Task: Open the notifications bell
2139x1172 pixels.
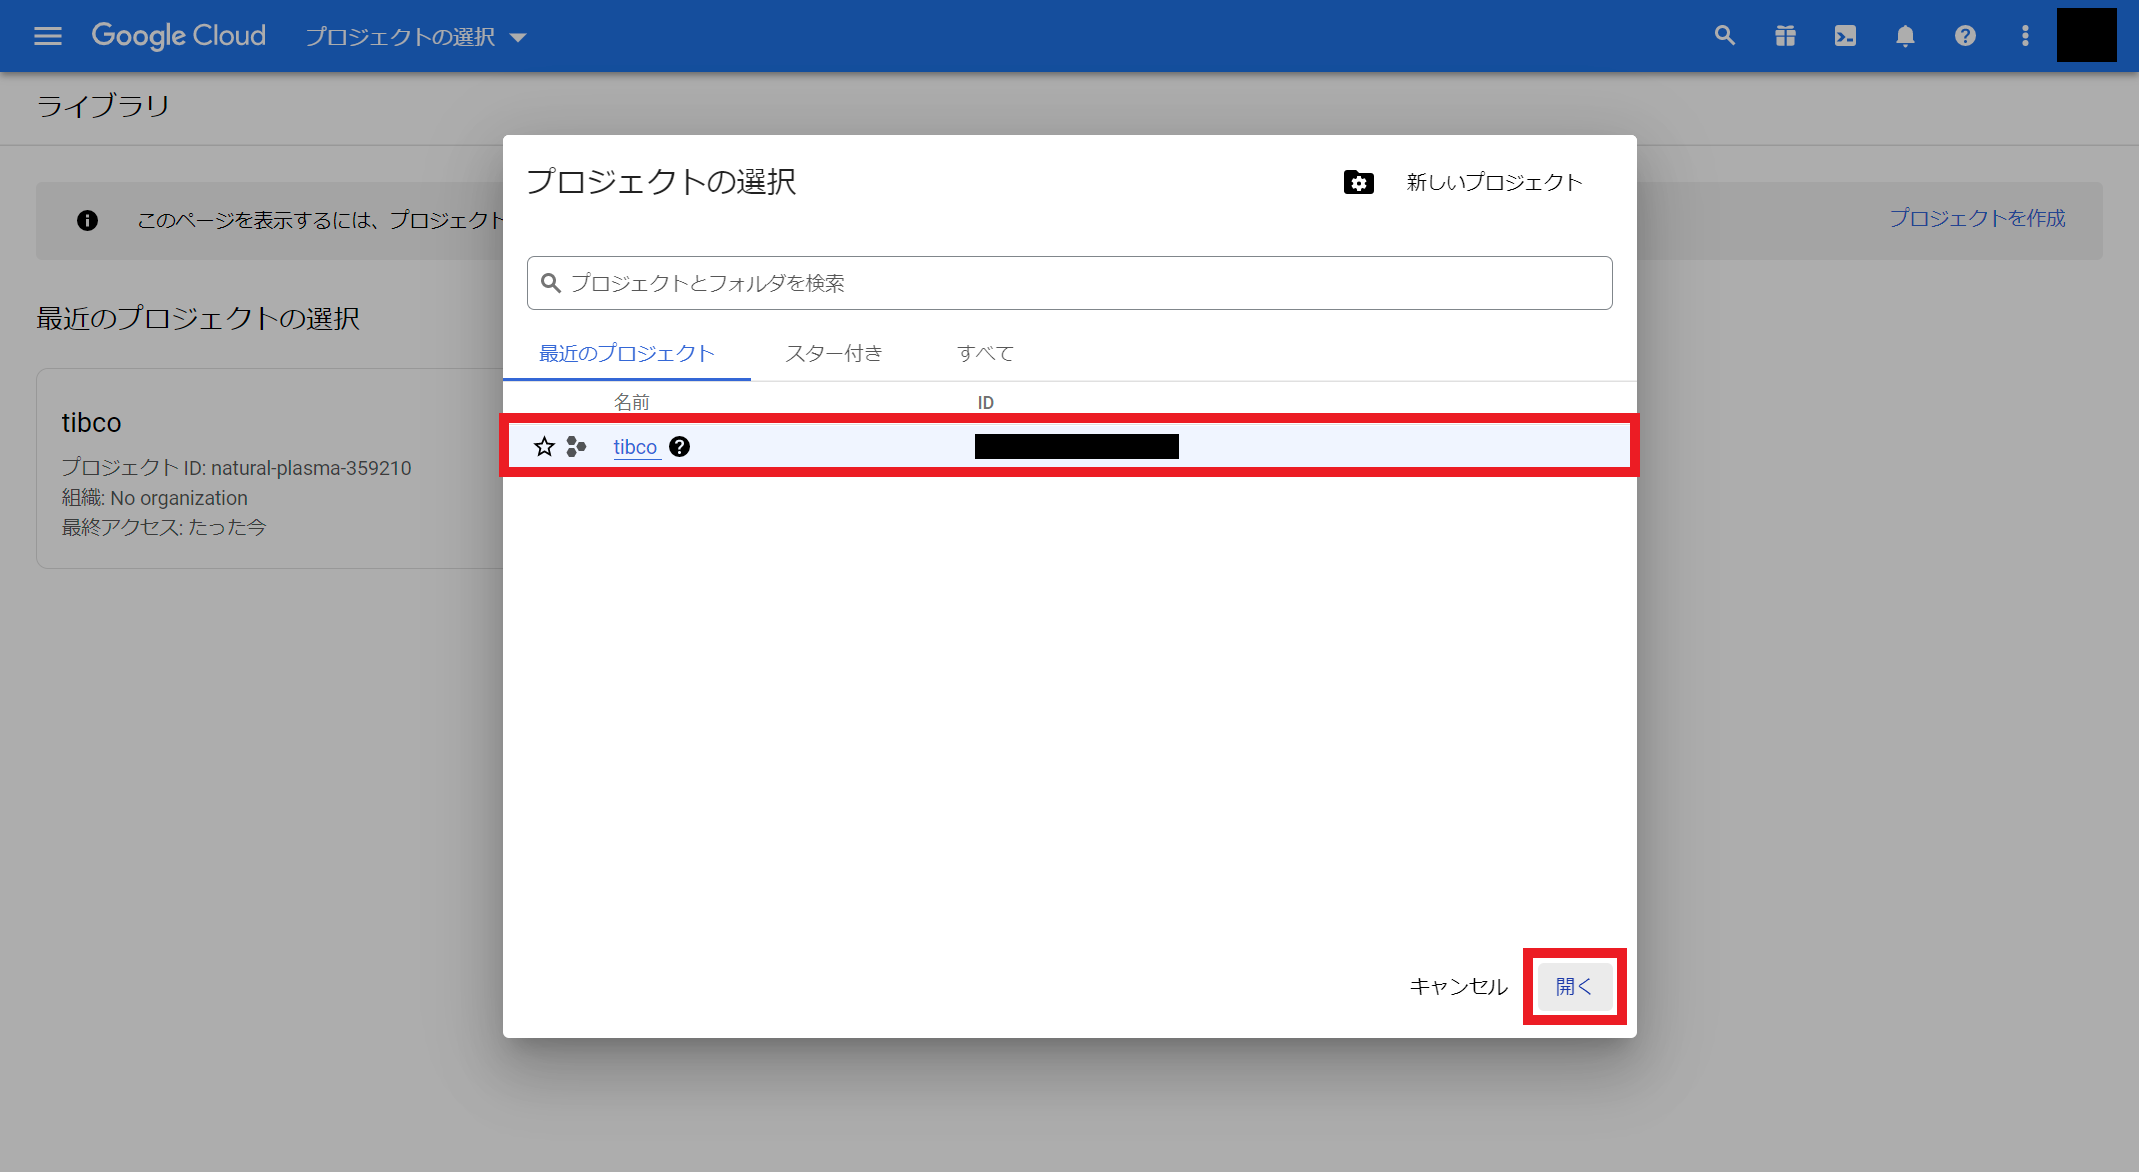Action: (1905, 36)
